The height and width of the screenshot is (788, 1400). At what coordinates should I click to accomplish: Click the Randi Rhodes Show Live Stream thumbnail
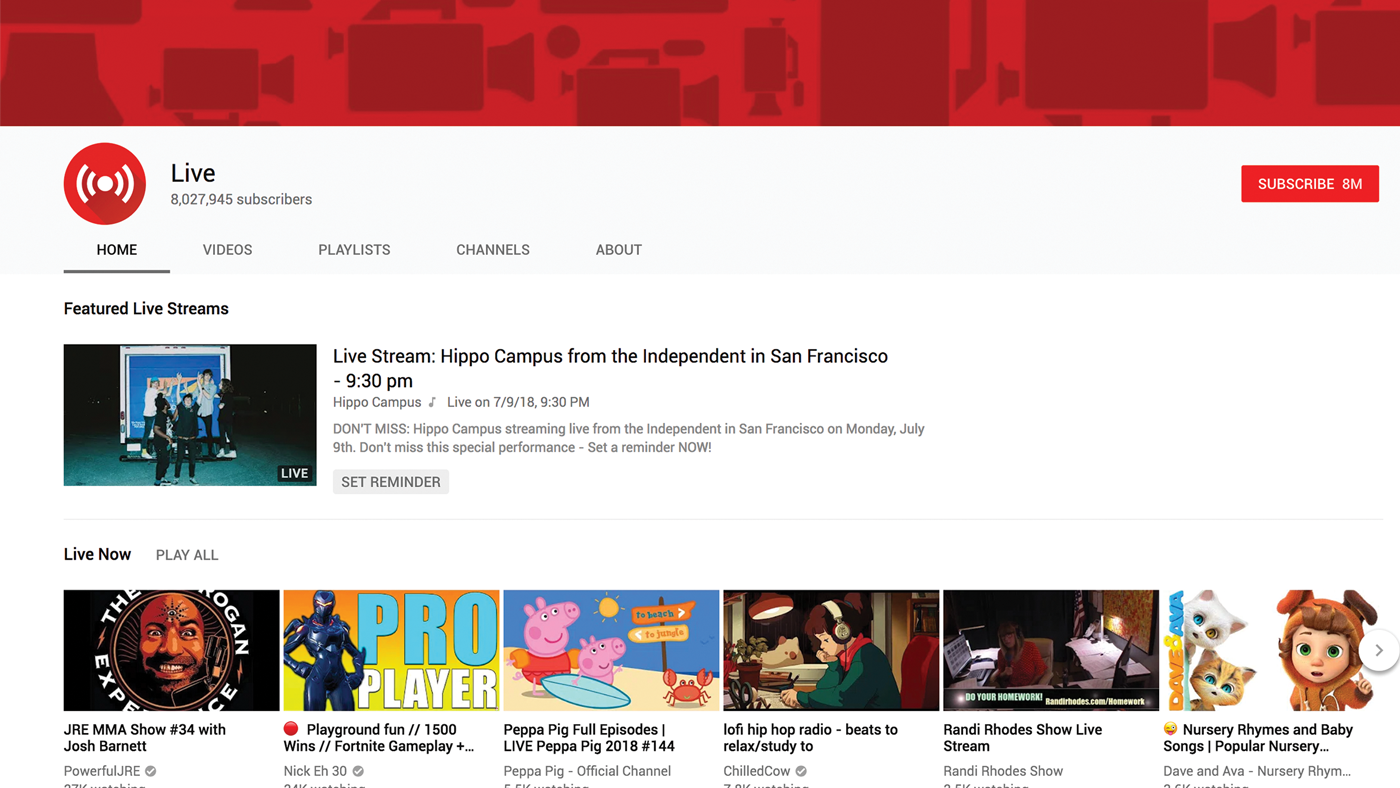point(1050,650)
